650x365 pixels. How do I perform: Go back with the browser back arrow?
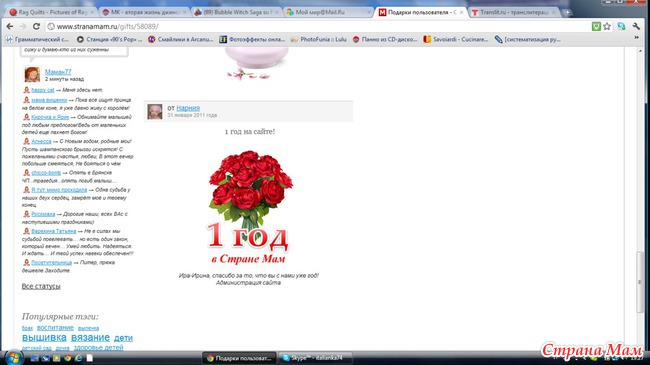pos(10,26)
